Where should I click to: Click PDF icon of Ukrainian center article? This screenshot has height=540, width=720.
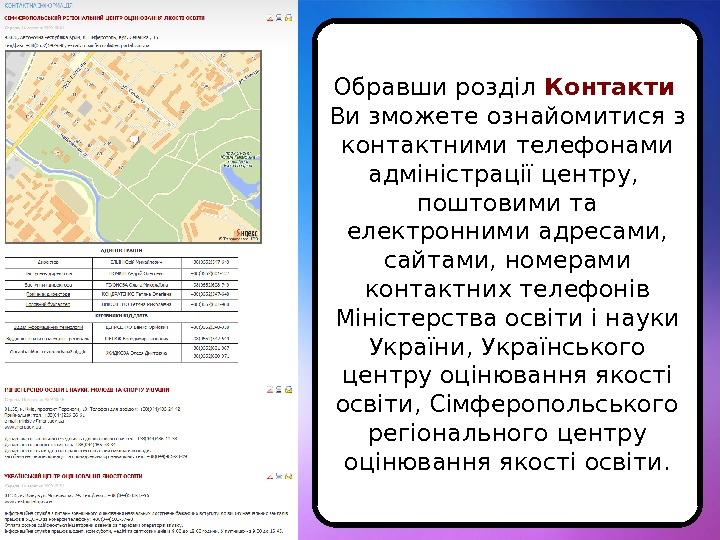click(270, 476)
